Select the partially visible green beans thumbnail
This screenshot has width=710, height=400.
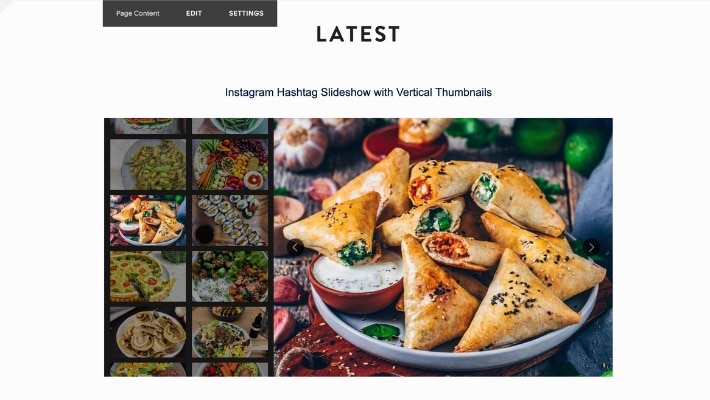pos(230,126)
